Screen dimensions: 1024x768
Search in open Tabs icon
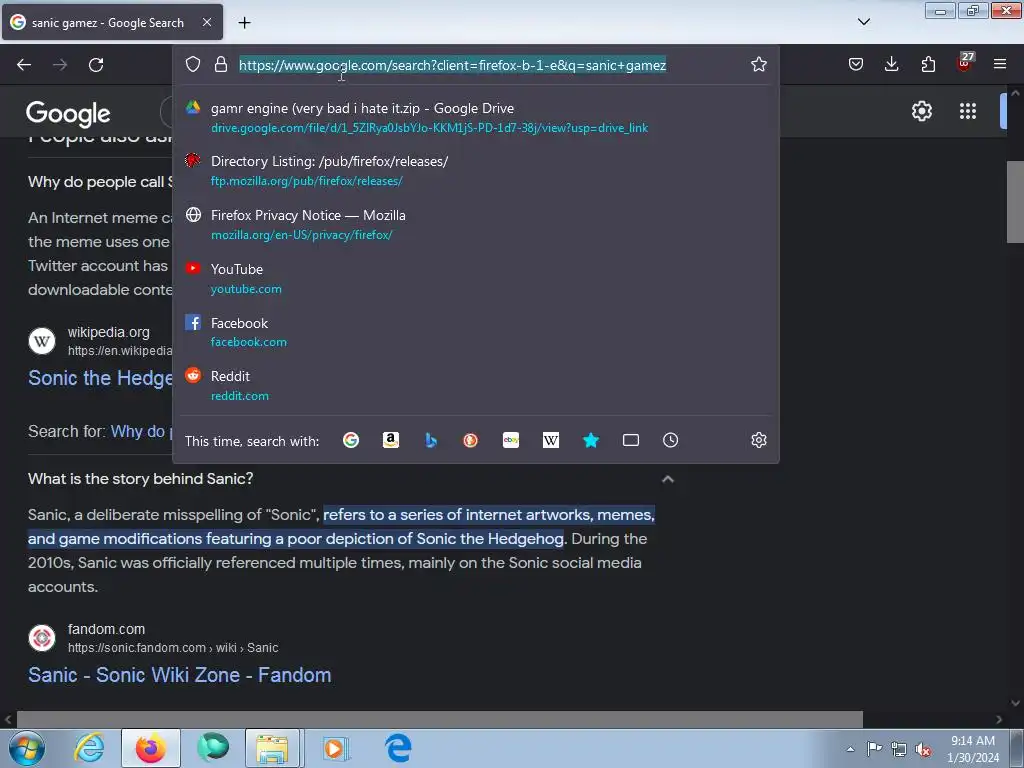[631, 440]
